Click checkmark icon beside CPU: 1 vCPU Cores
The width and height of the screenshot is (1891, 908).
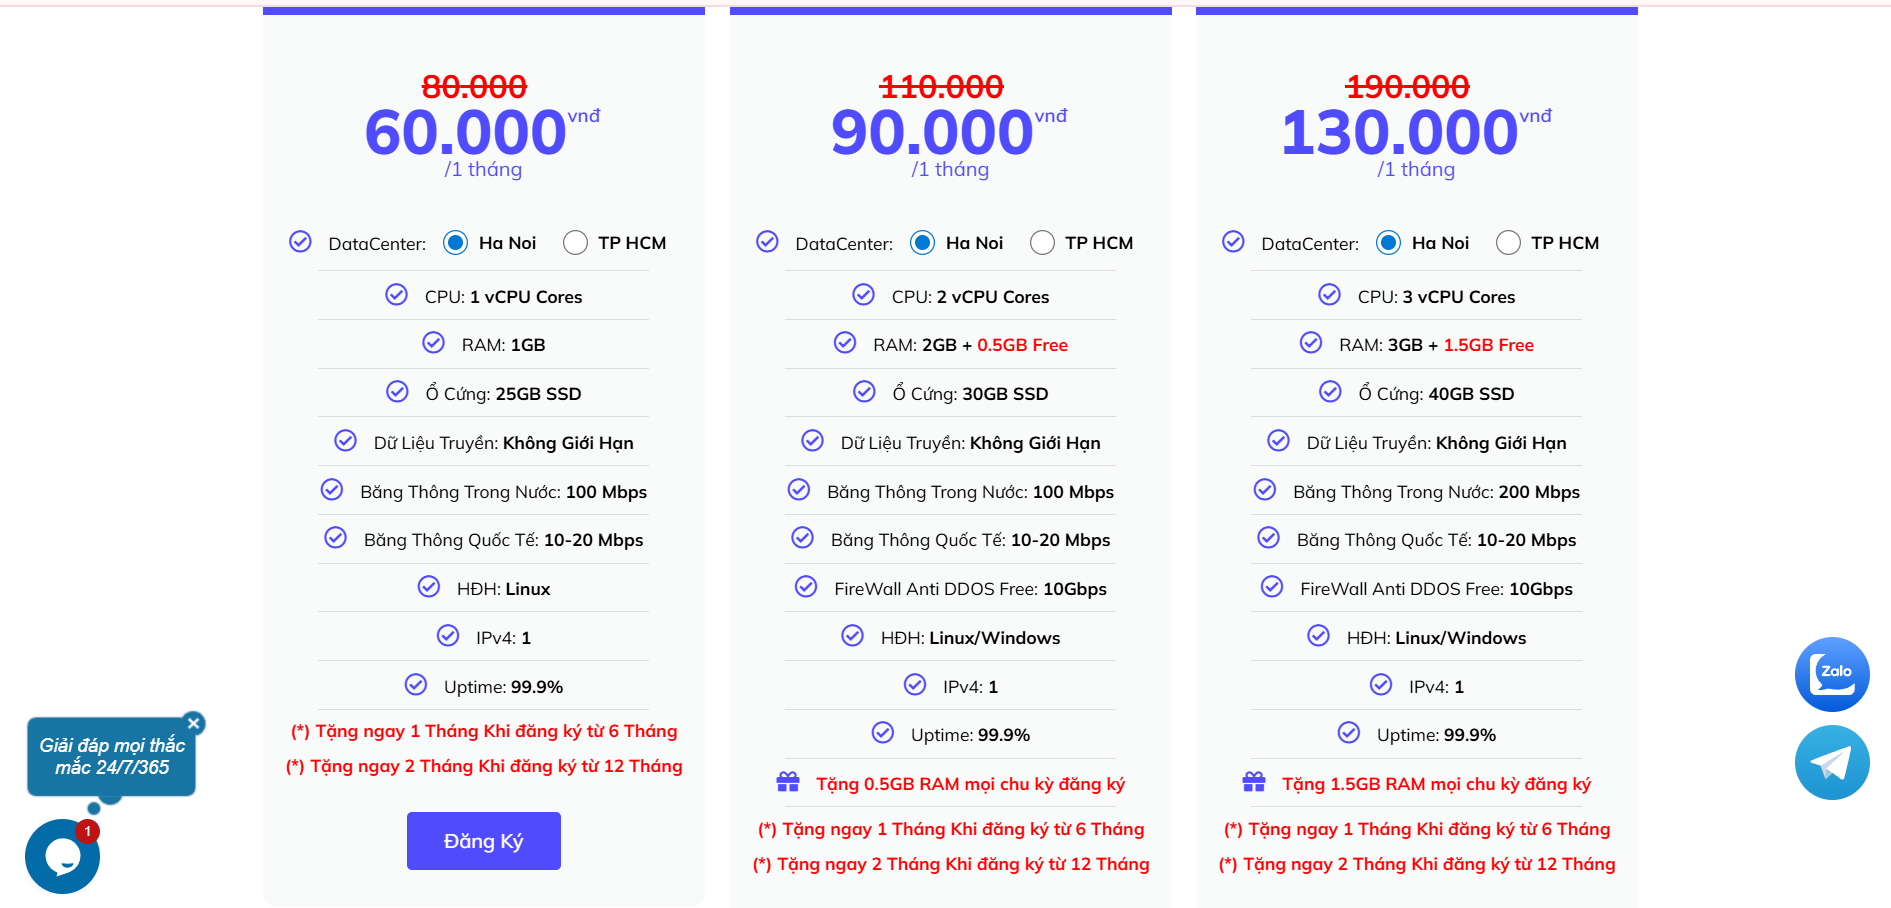[x=397, y=295]
